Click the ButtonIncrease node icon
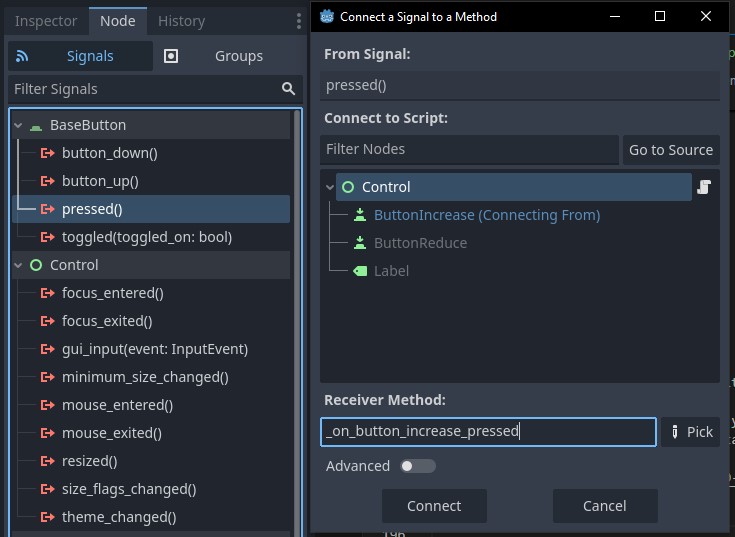The image size is (735, 537). tap(360, 215)
